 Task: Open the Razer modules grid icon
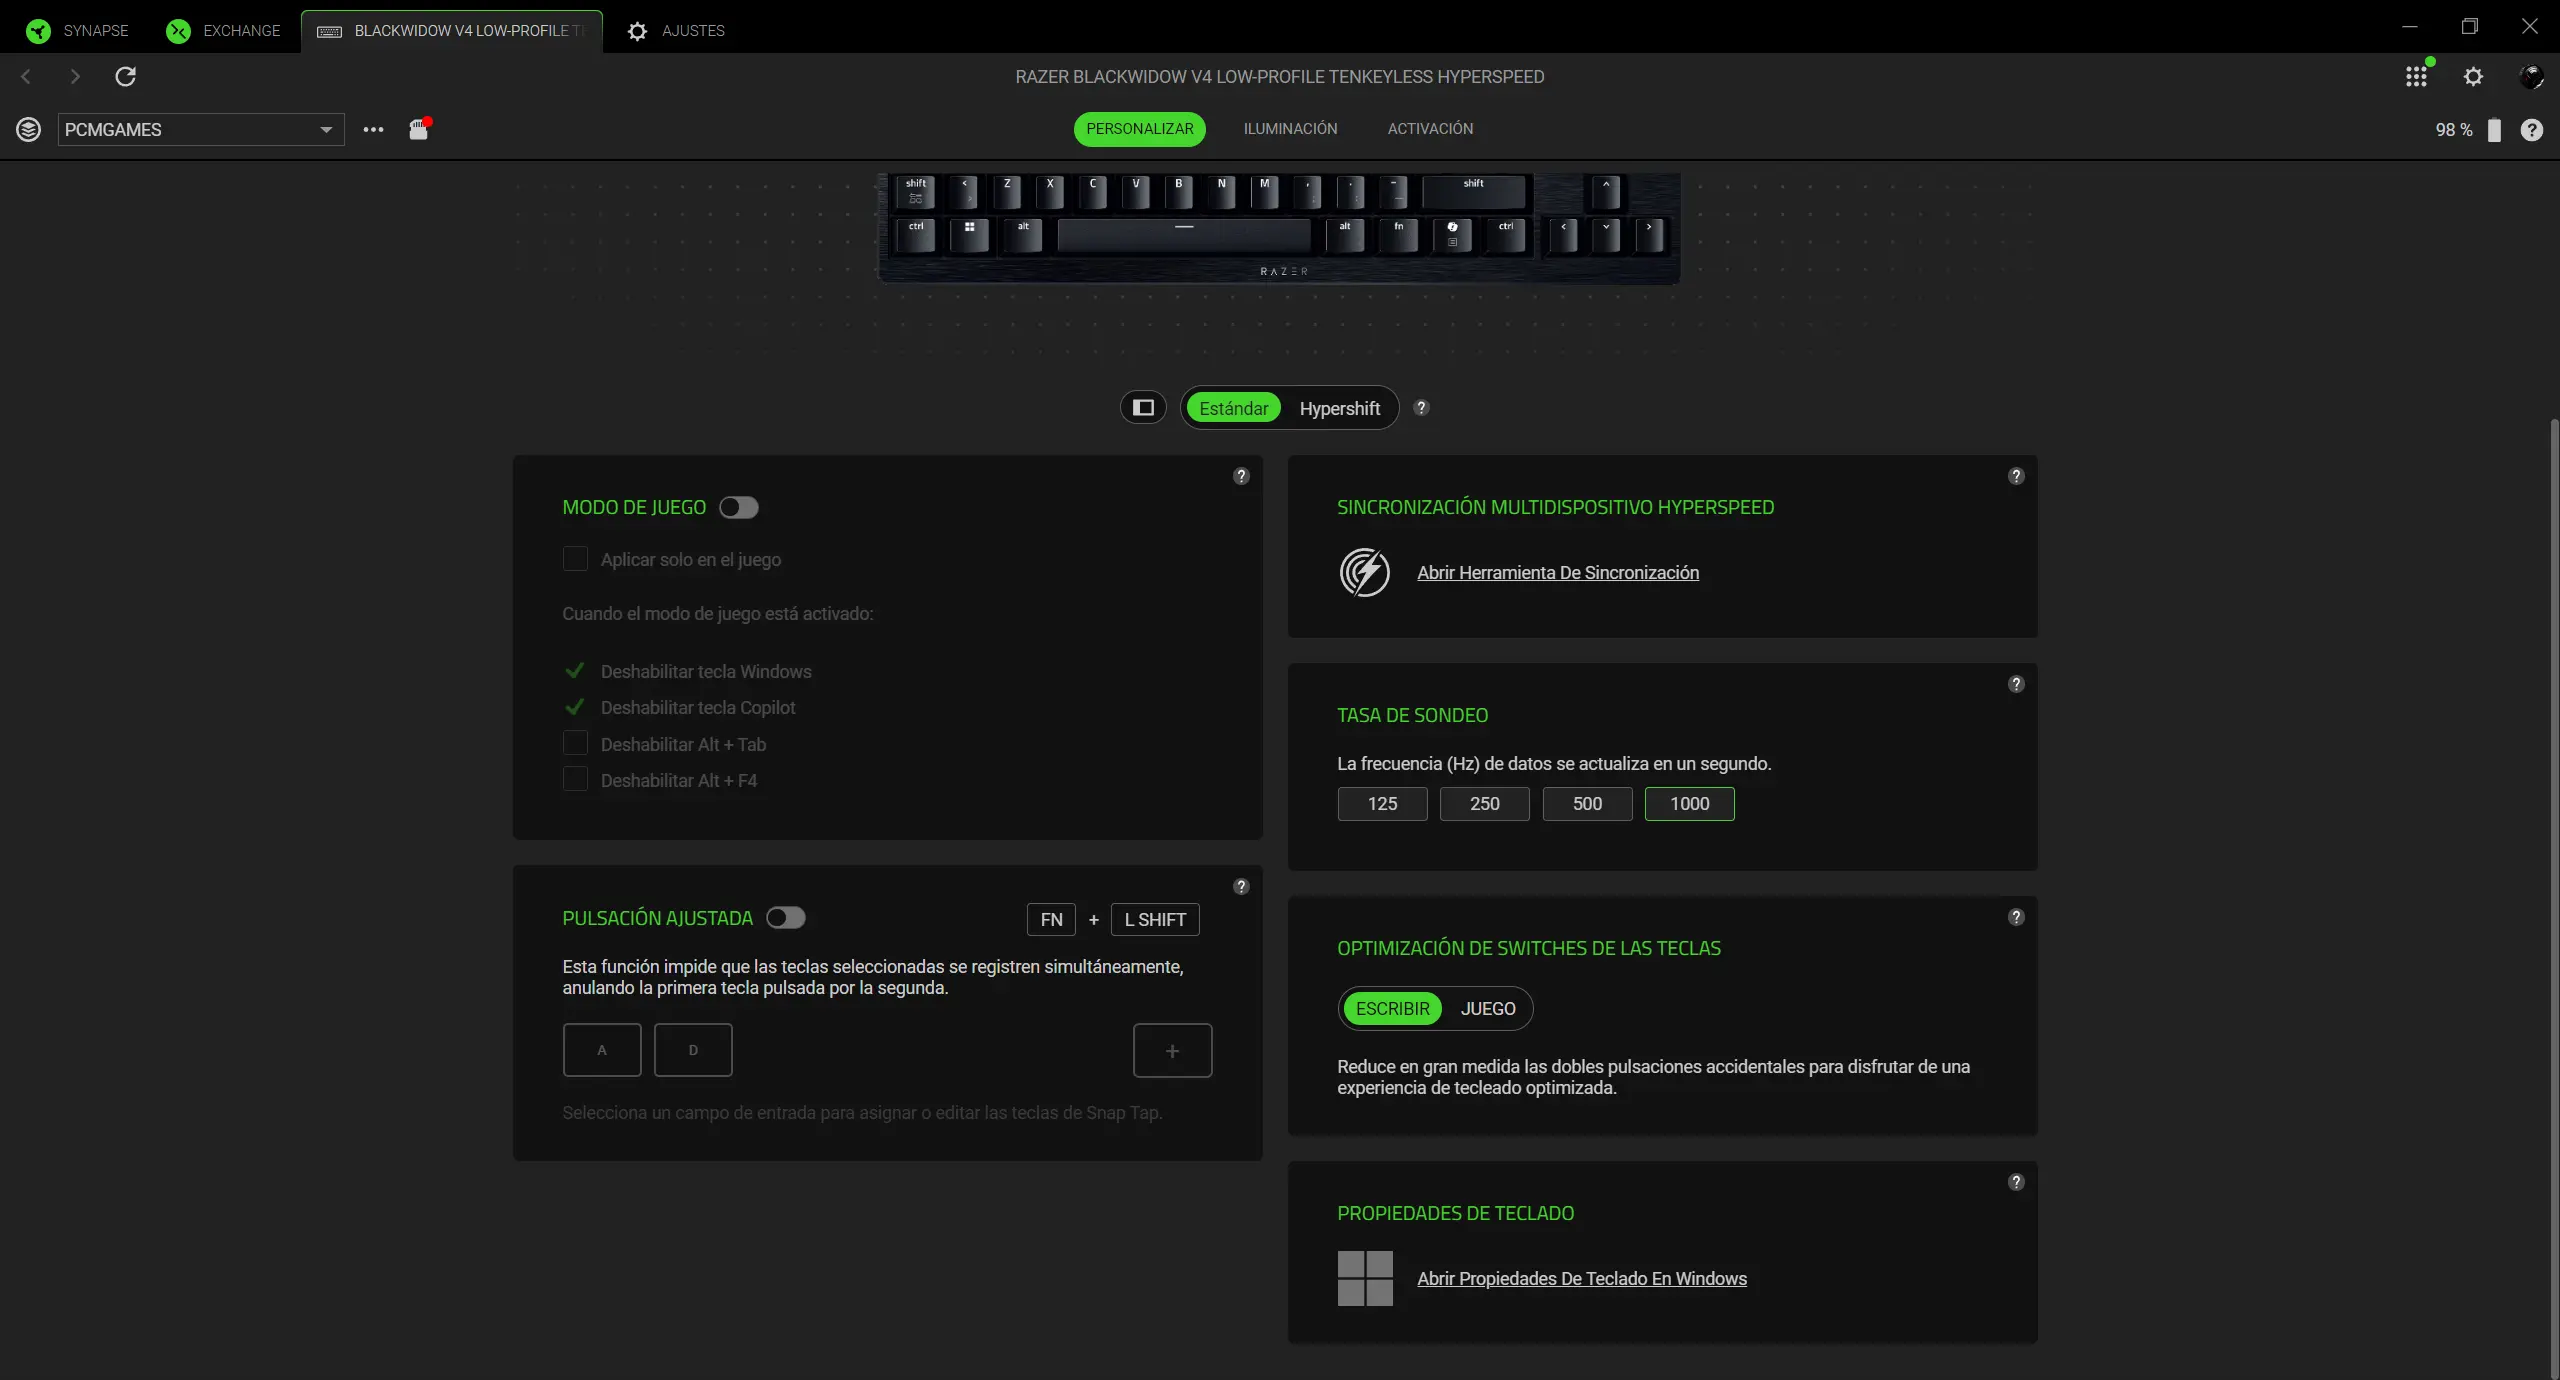point(2416,76)
